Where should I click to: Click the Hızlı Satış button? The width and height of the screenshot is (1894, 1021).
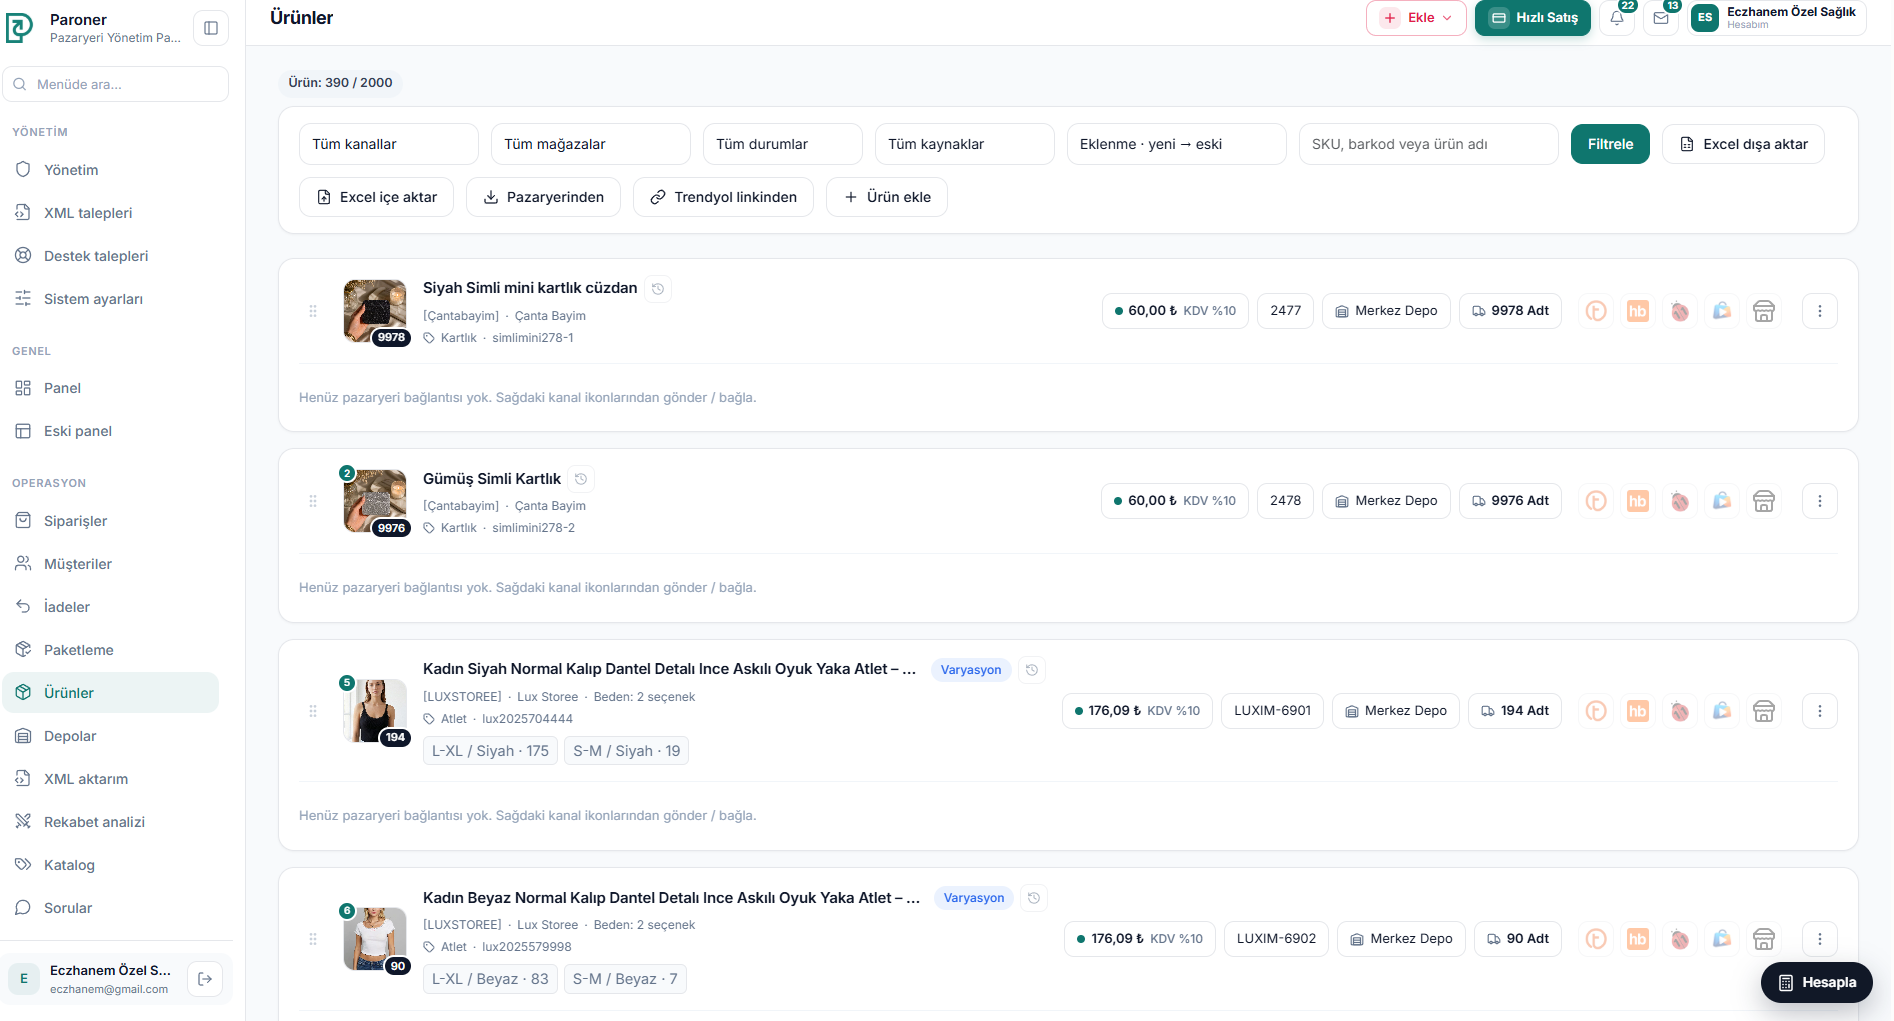[x=1533, y=18]
